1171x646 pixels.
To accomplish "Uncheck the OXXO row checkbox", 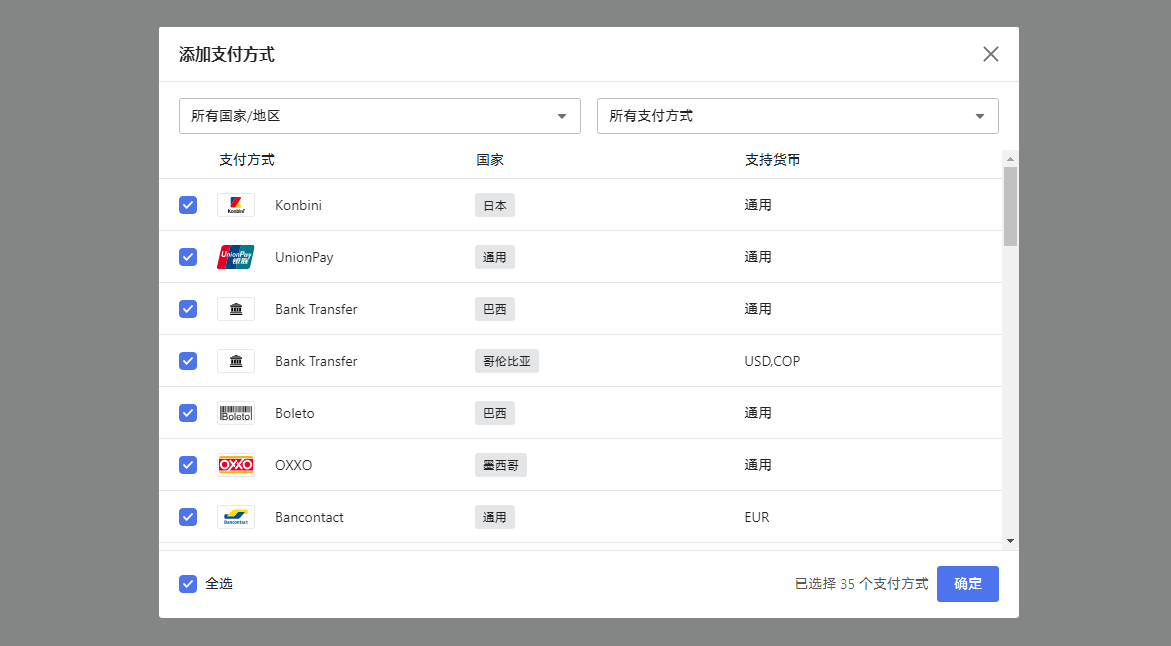I will pos(188,465).
